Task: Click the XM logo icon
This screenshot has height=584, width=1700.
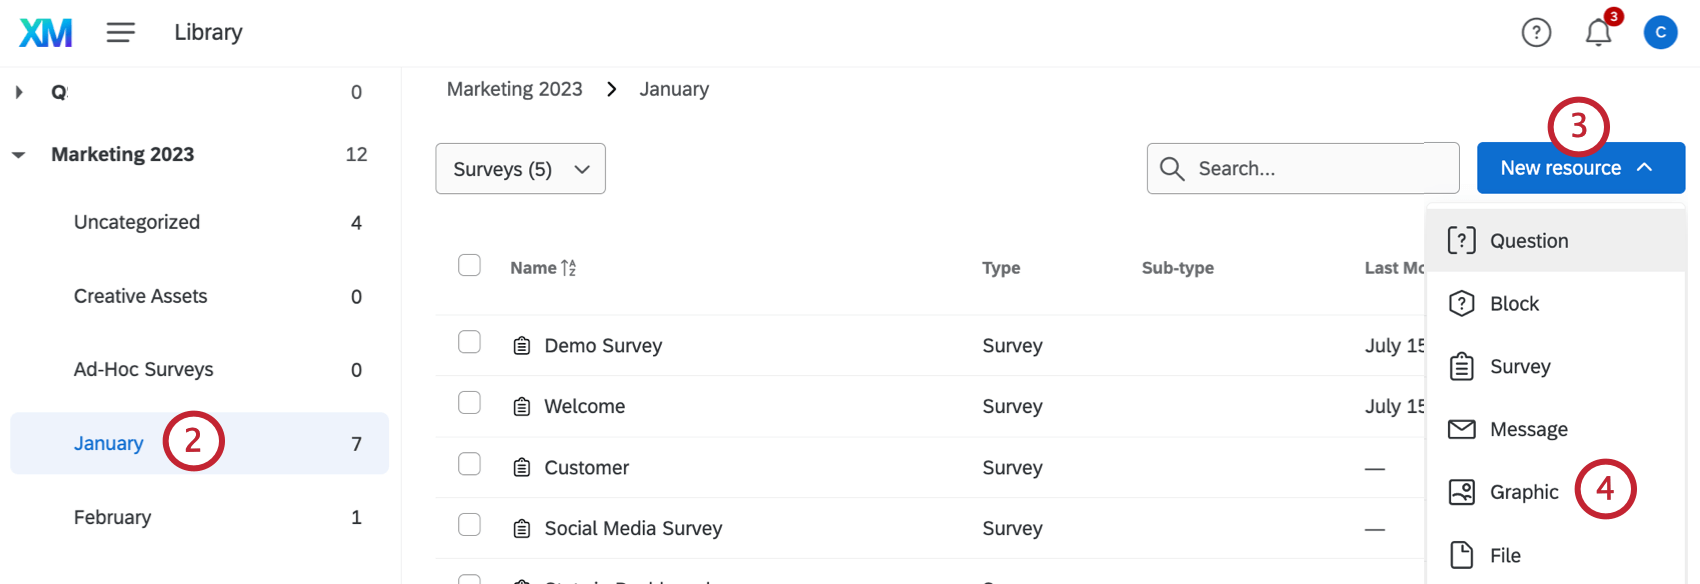Action: [46, 33]
